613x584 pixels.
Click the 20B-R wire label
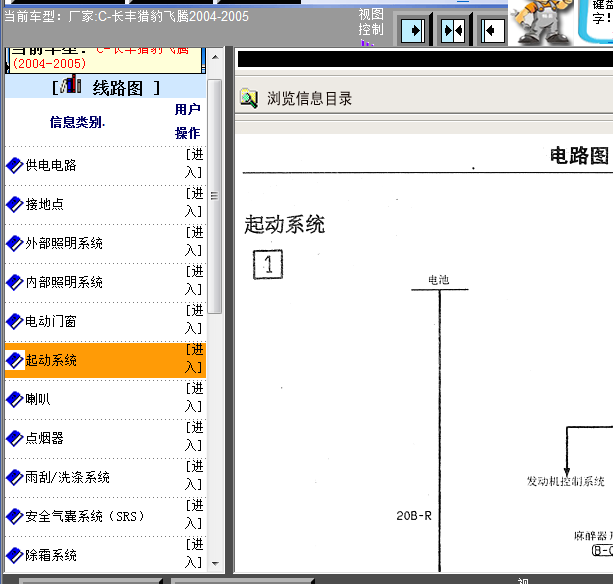coord(414,516)
